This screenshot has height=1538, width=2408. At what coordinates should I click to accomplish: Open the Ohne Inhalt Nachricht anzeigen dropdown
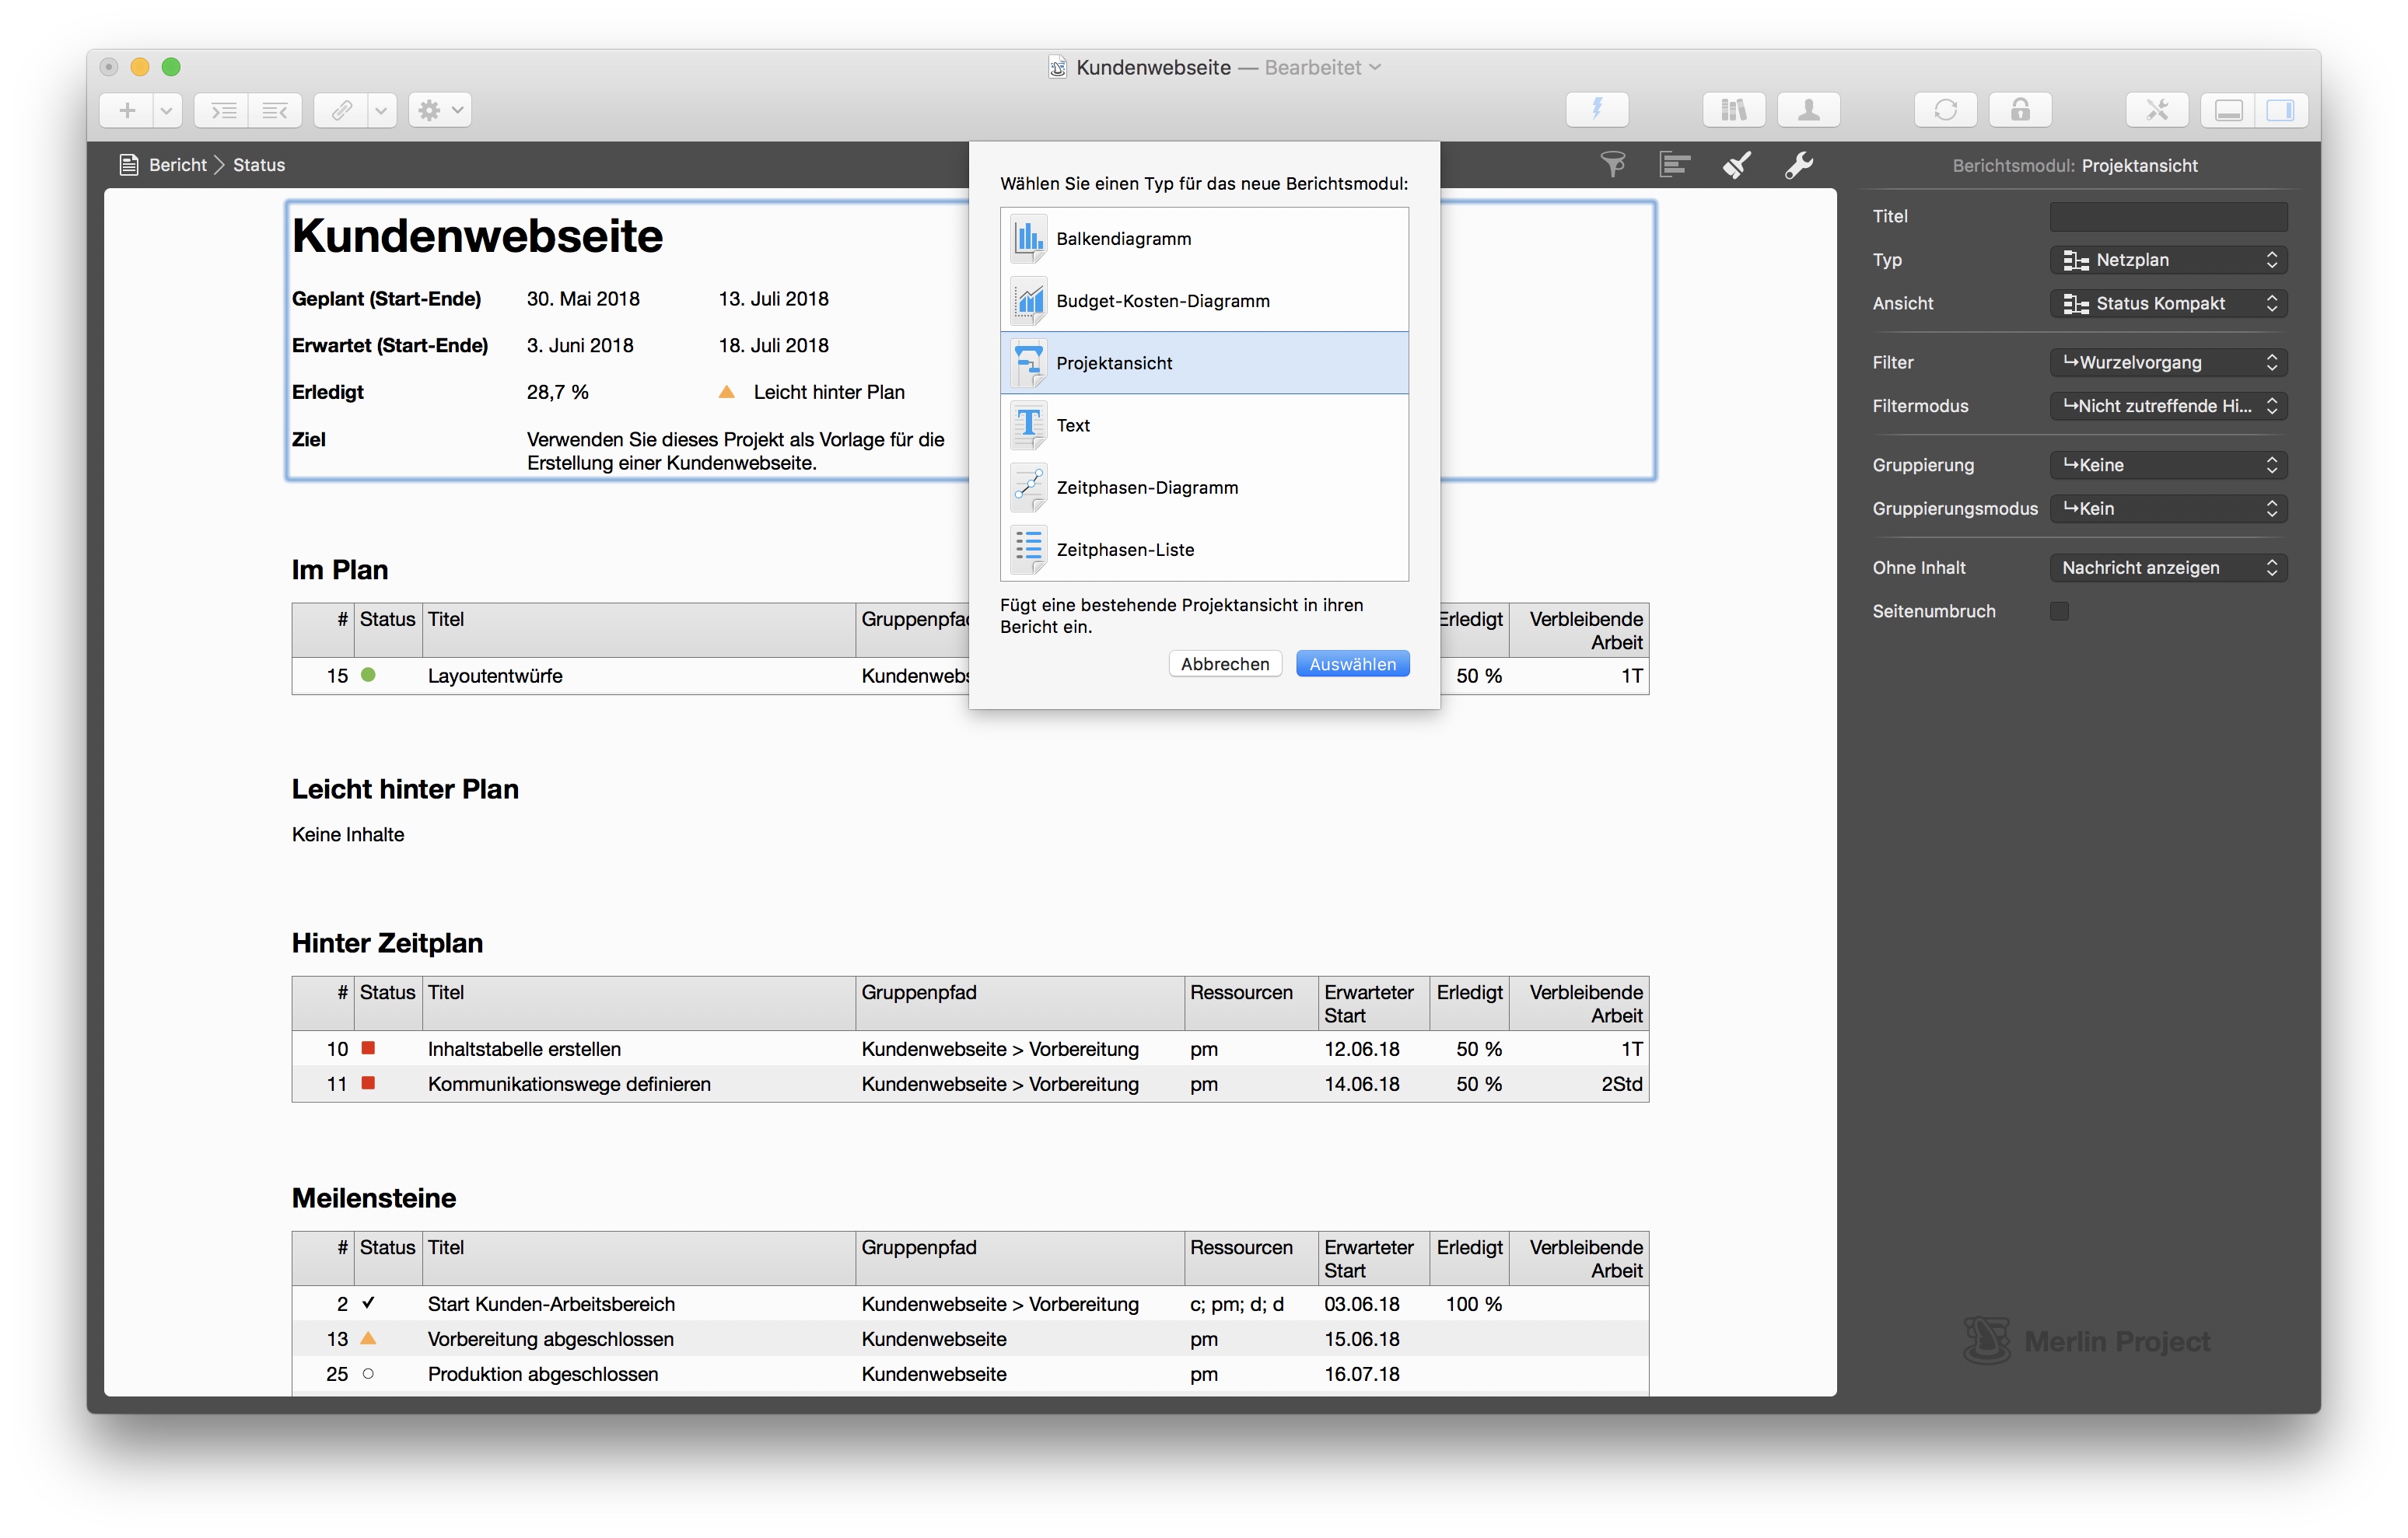point(2168,567)
